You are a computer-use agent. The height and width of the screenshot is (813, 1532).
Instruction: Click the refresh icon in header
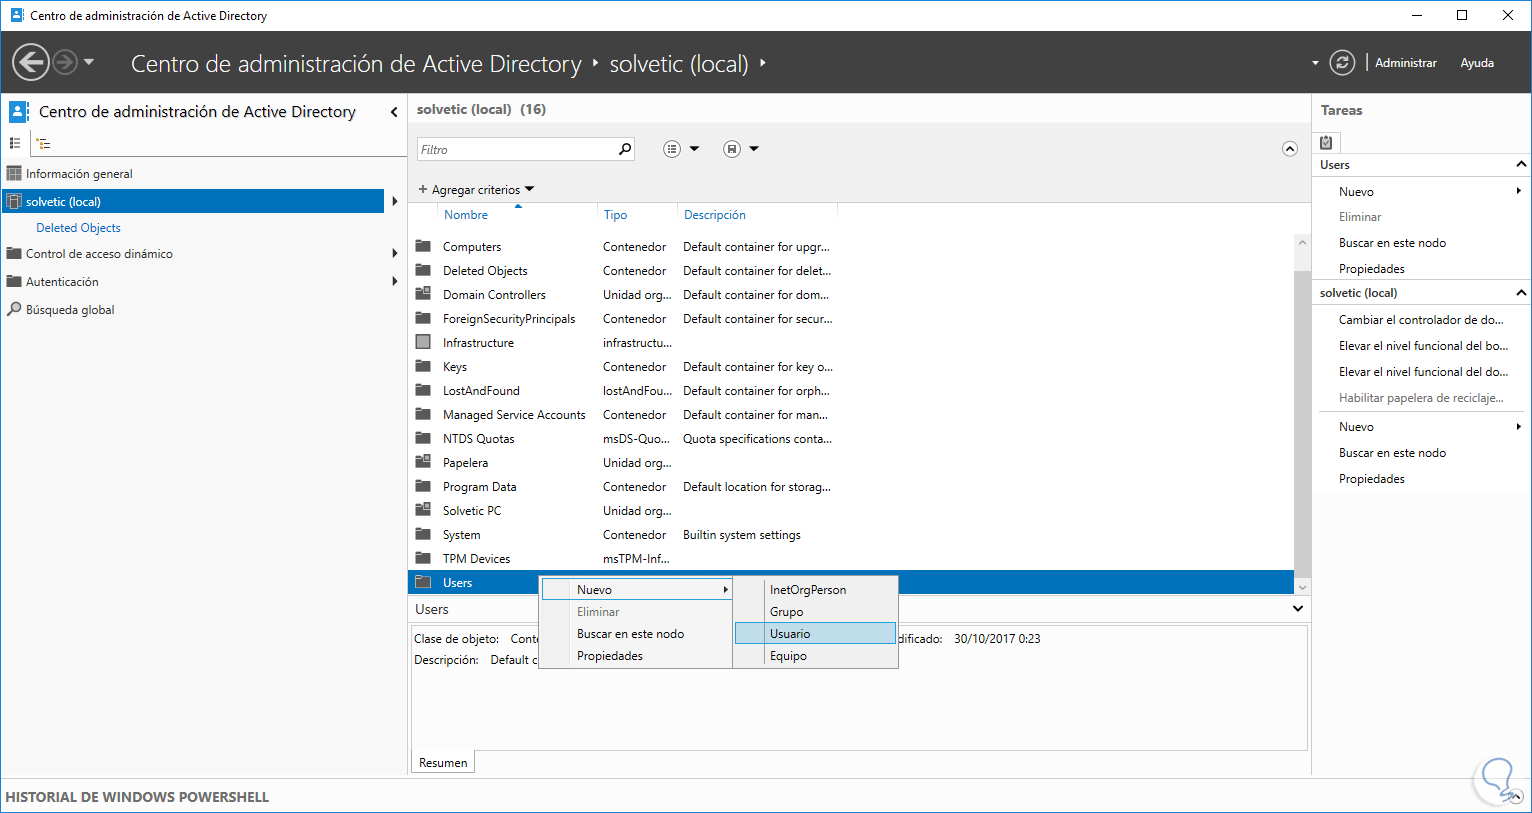1342,63
